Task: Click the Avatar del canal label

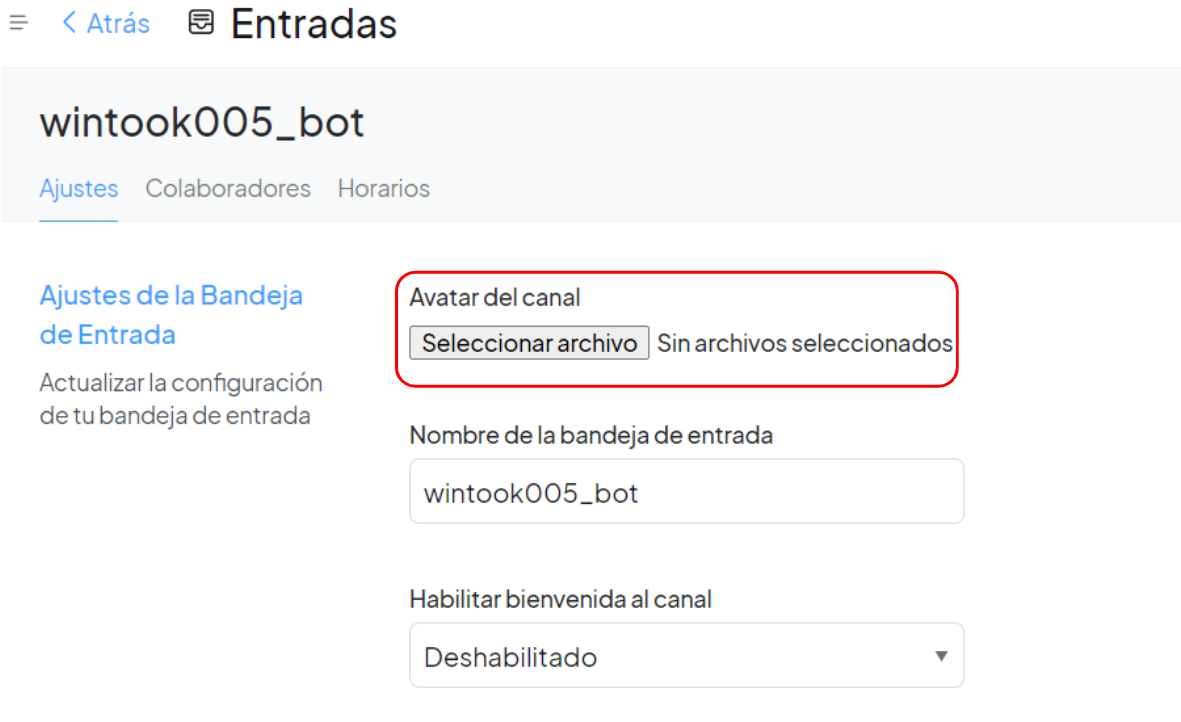Action: click(495, 297)
